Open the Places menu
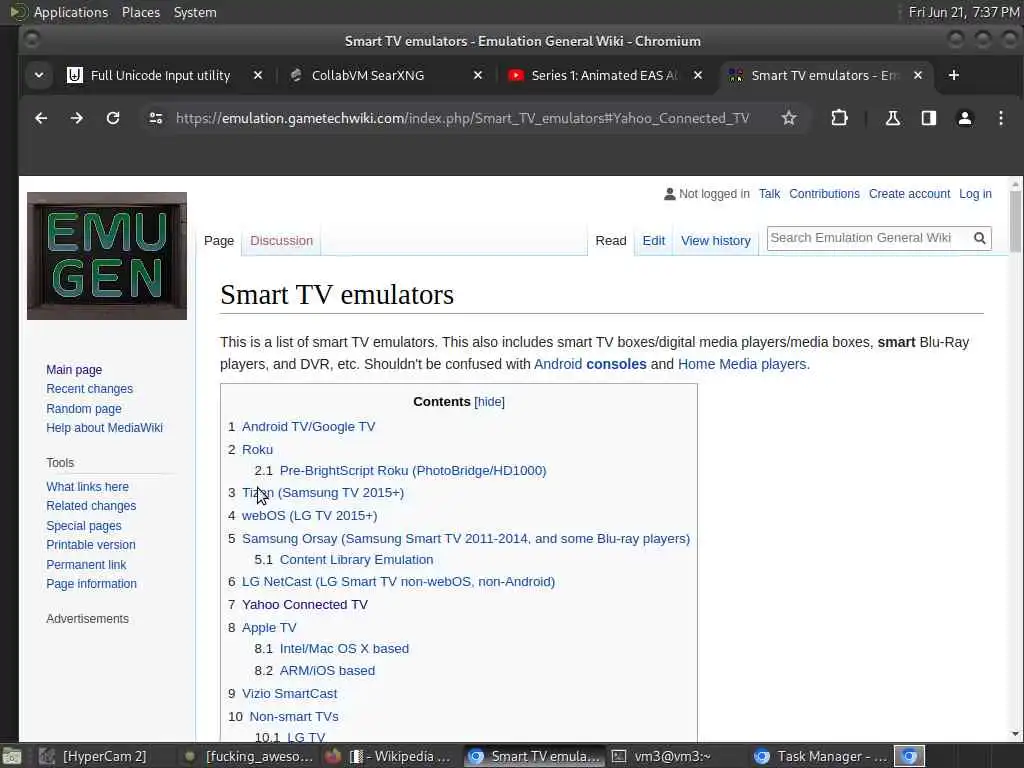Viewport: 1024px width, 768px height. [141, 12]
